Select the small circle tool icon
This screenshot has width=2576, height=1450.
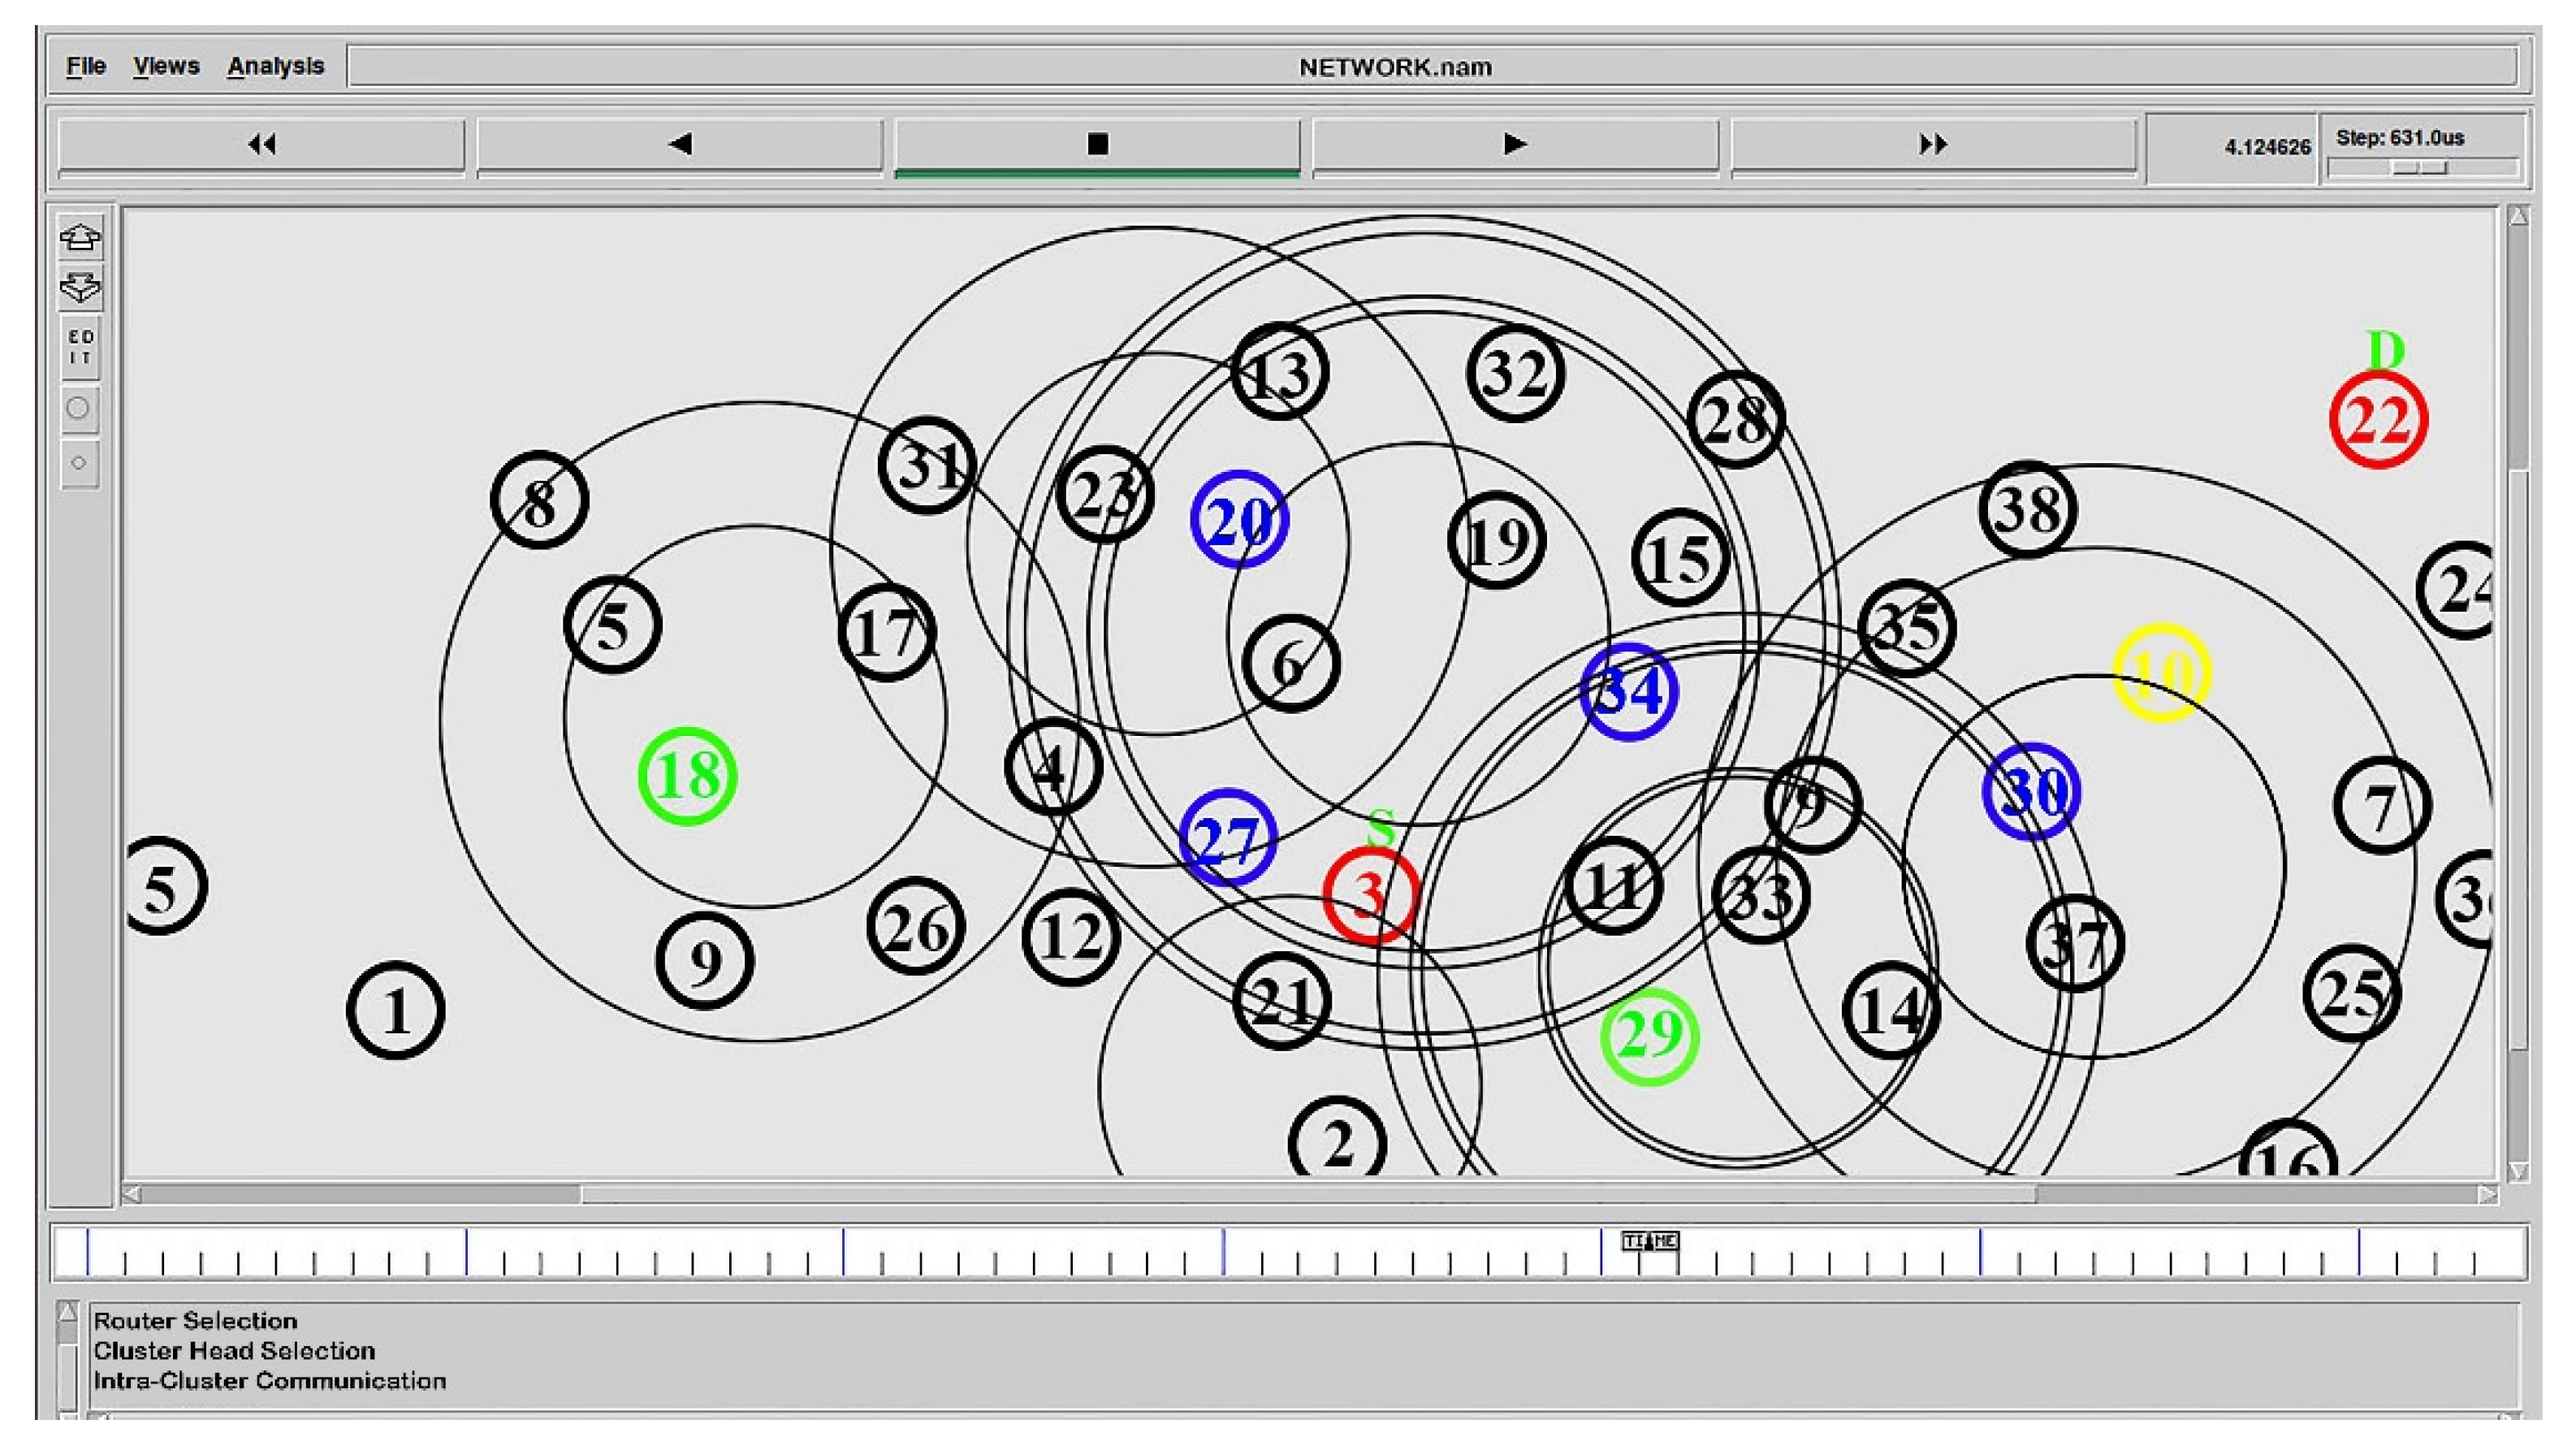(x=79, y=463)
